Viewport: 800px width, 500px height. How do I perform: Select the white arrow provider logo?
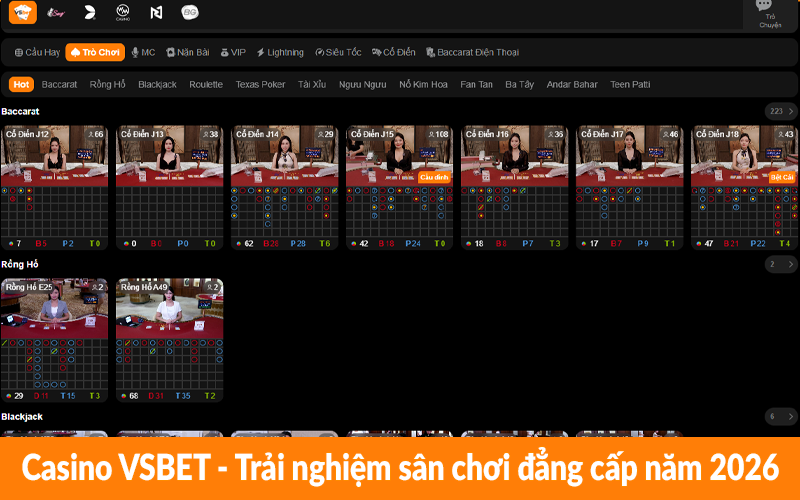90,13
